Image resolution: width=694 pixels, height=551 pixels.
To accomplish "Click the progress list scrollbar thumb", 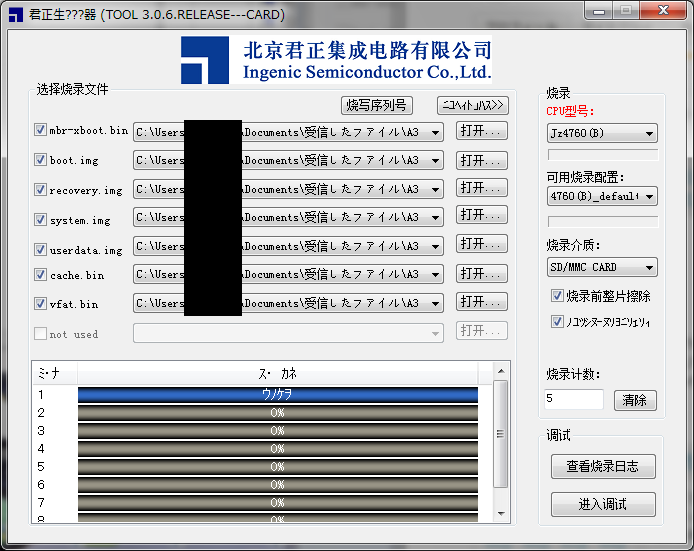I will [501, 434].
